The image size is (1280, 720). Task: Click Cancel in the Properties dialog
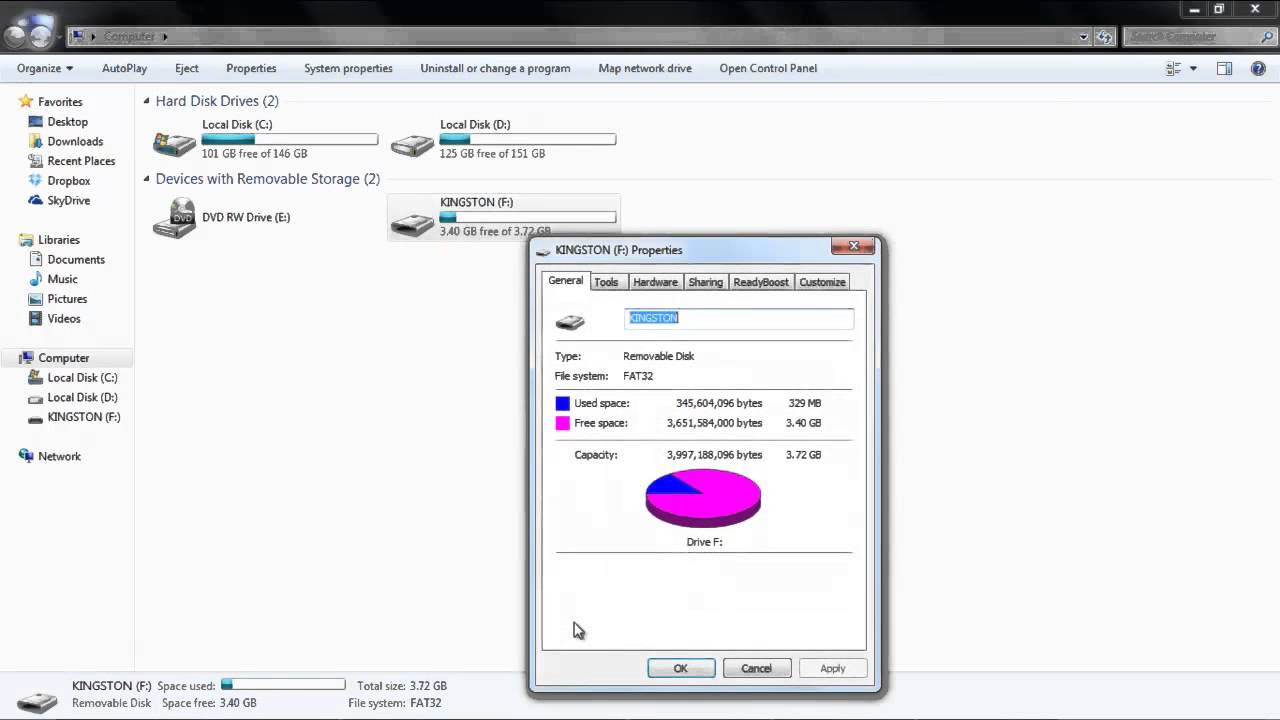pyautogui.click(x=756, y=668)
